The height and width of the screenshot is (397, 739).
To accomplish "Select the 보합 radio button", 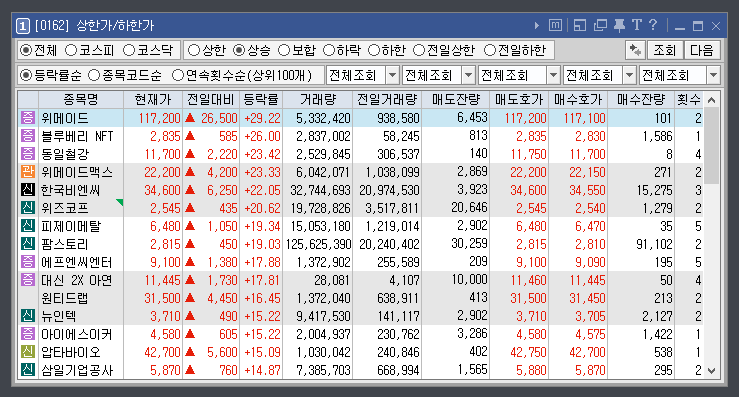I will (284, 50).
